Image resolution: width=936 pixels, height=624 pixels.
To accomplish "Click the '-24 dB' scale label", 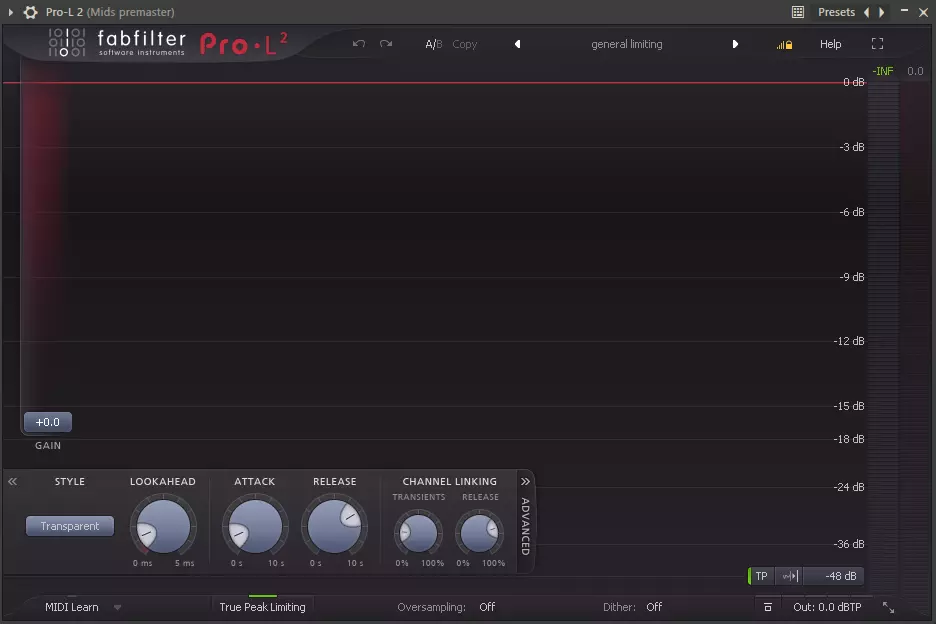I will pyautogui.click(x=849, y=487).
